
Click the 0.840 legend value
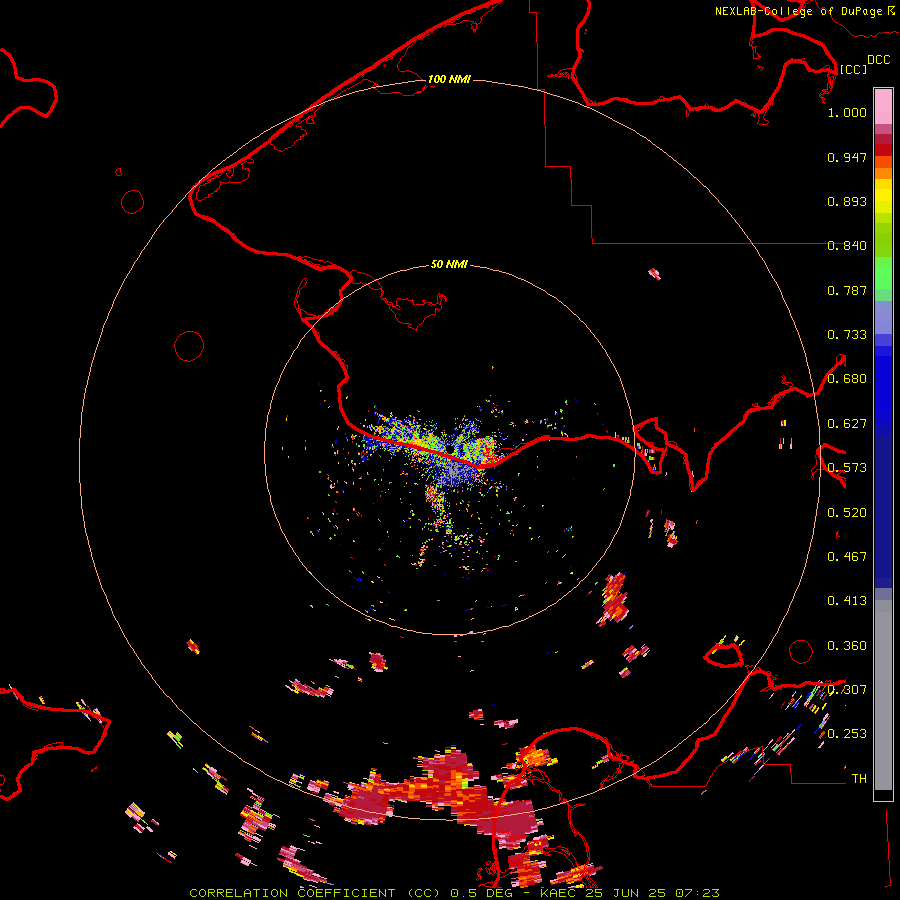click(847, 246)
